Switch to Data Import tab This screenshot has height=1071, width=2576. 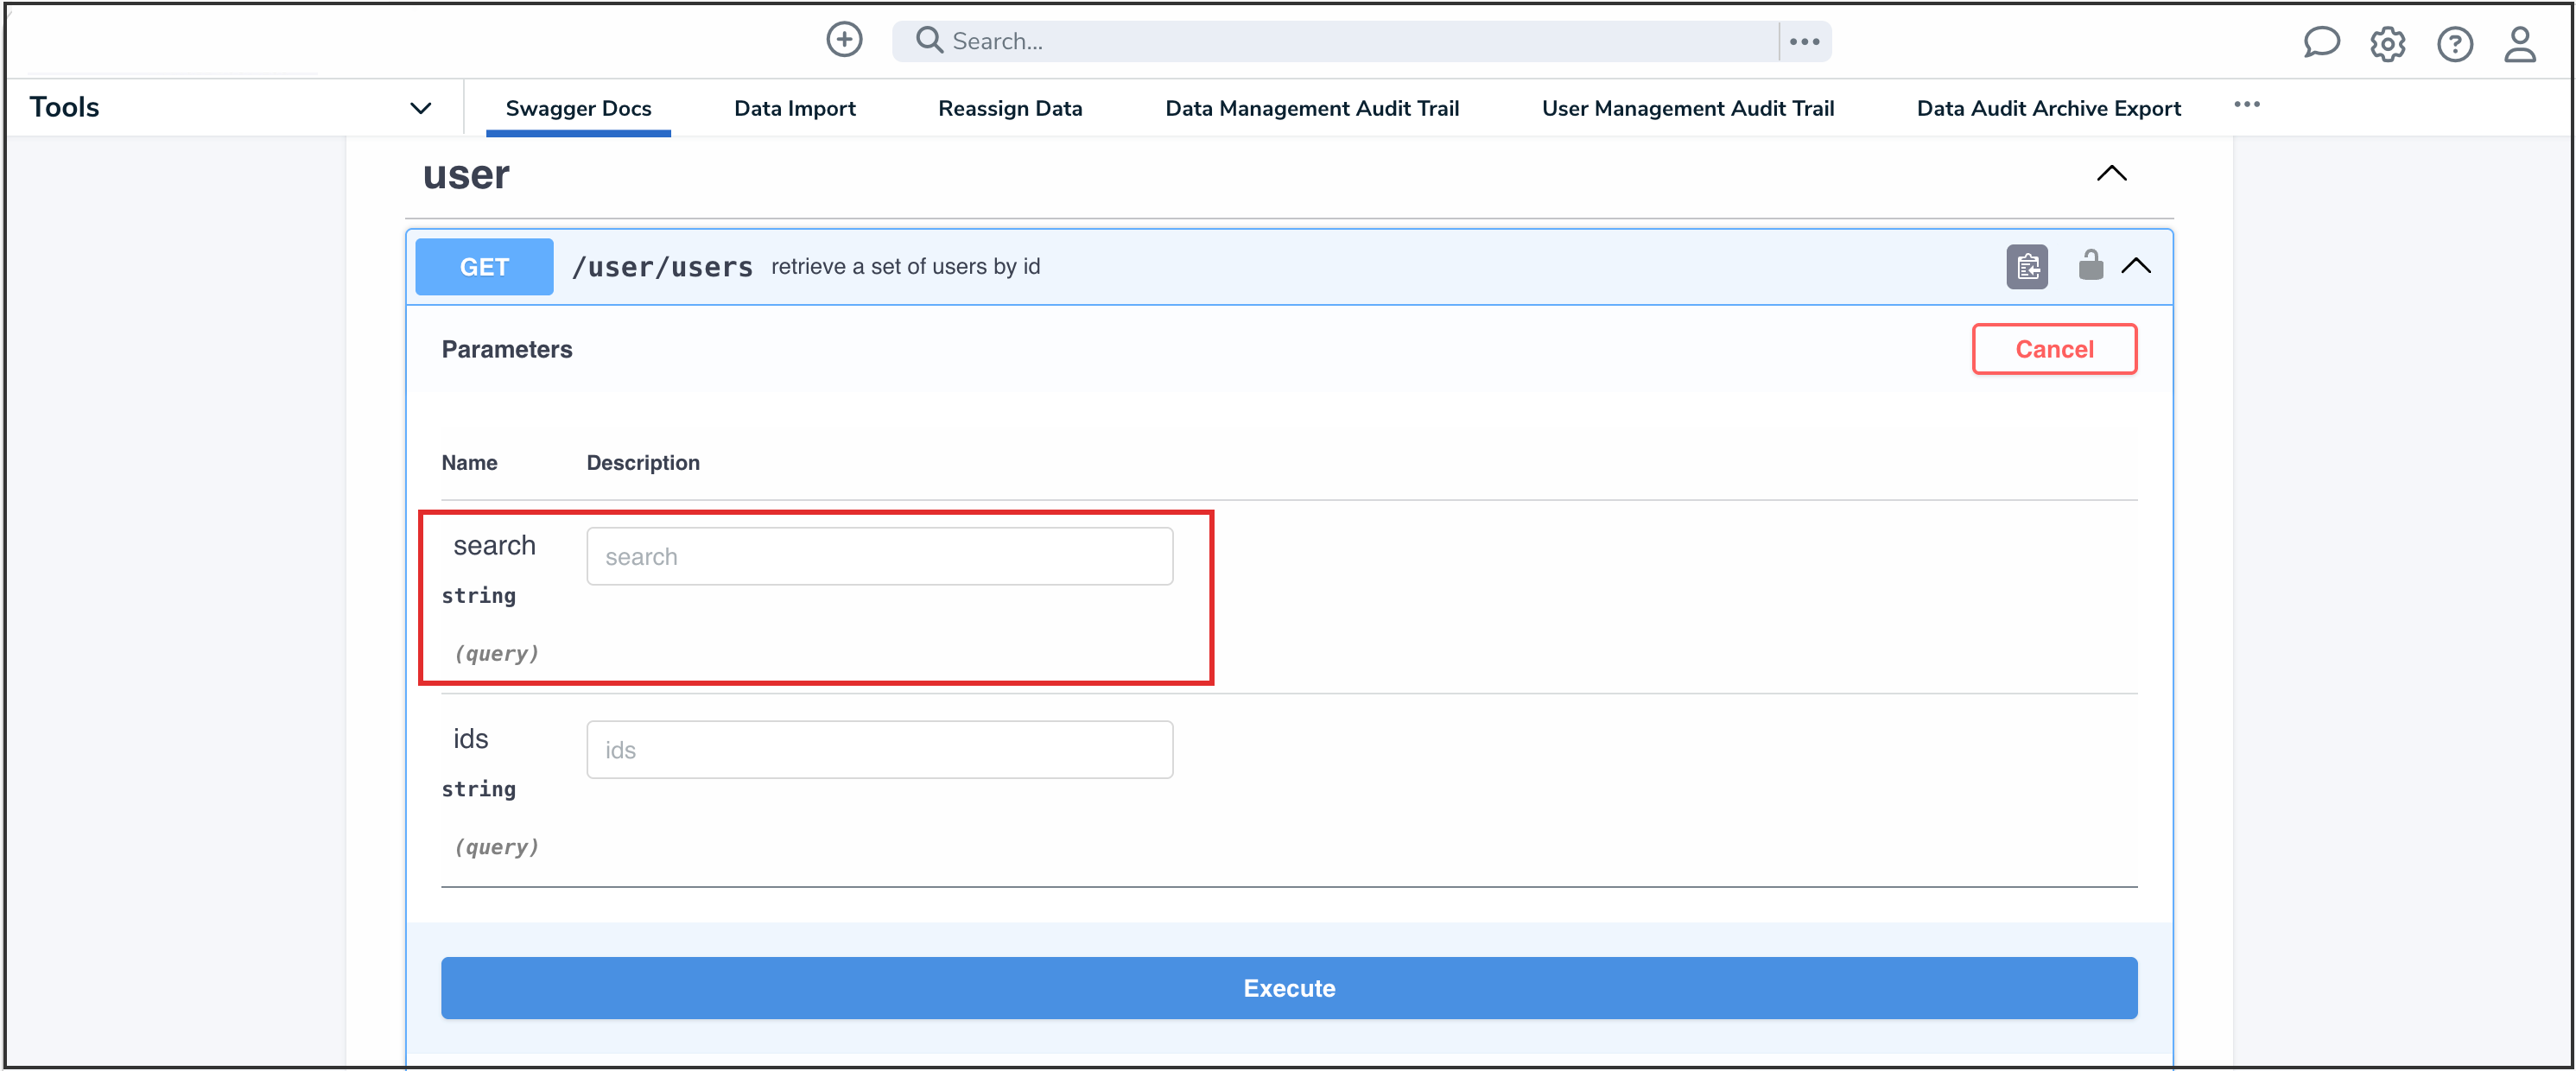click(794, 108)
